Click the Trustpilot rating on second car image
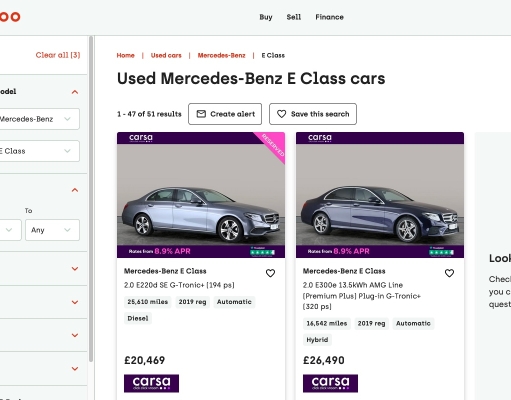 coord(441,252)
